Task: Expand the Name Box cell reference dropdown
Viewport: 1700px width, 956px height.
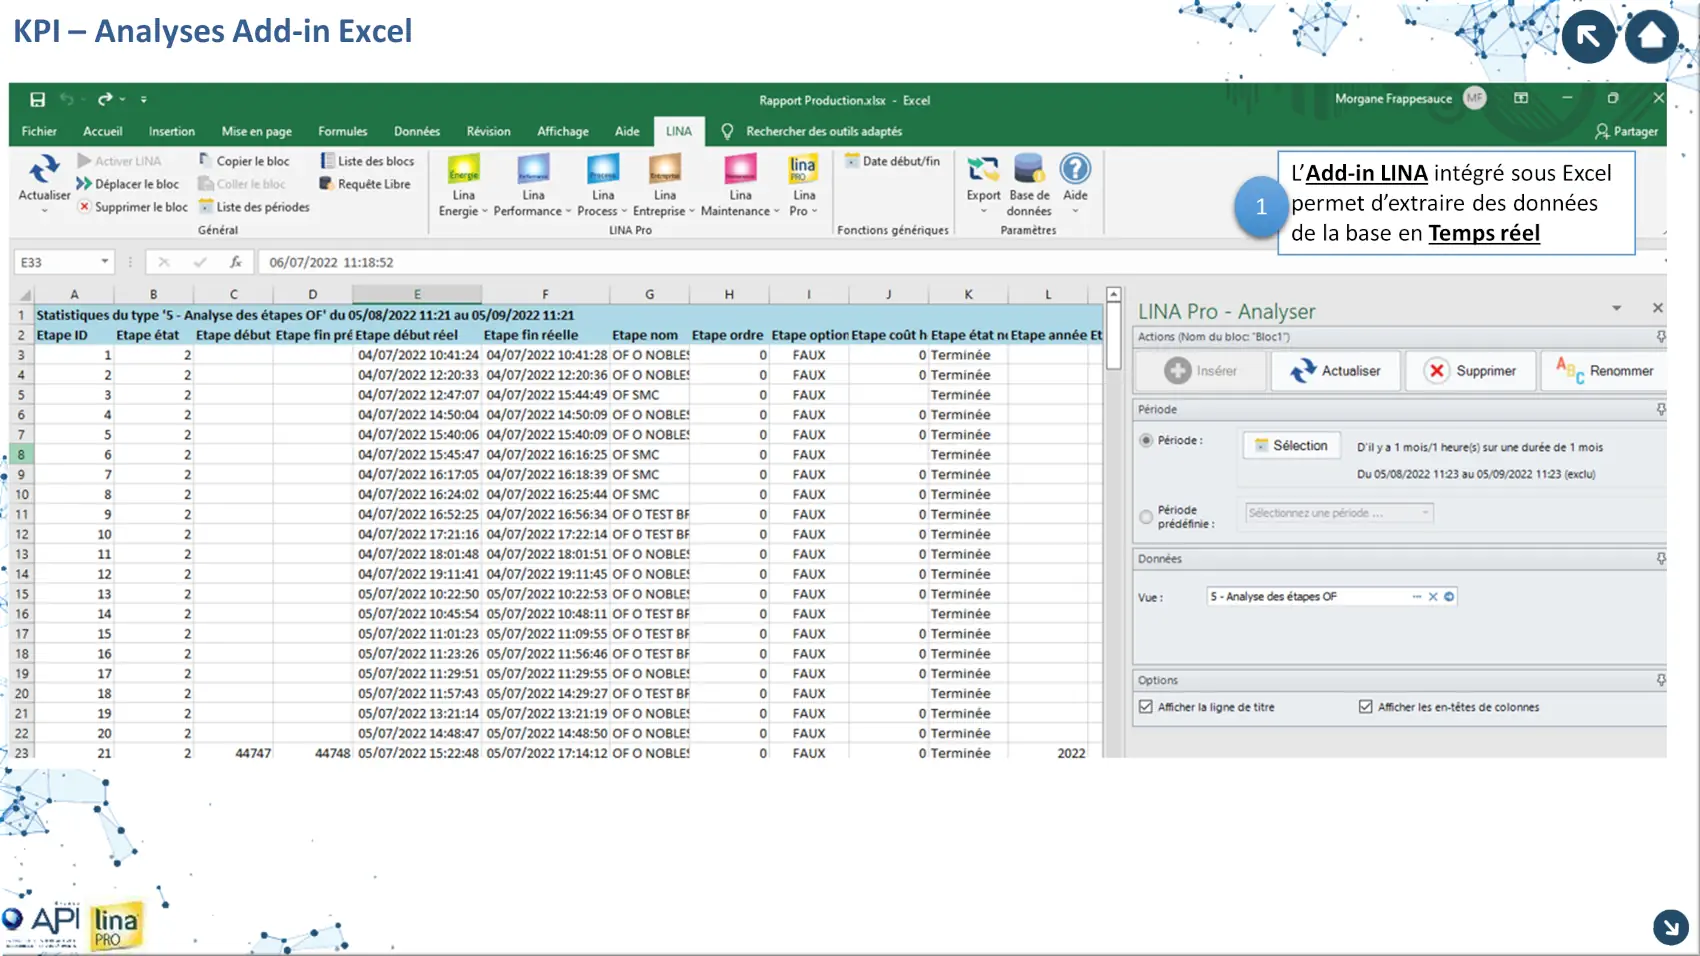Action: point(104,262)
